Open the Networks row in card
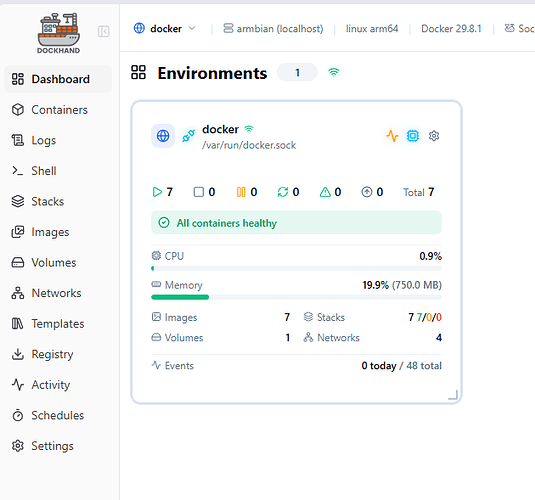The width and height of the screenshot is (535, 500). click(373, 338)
